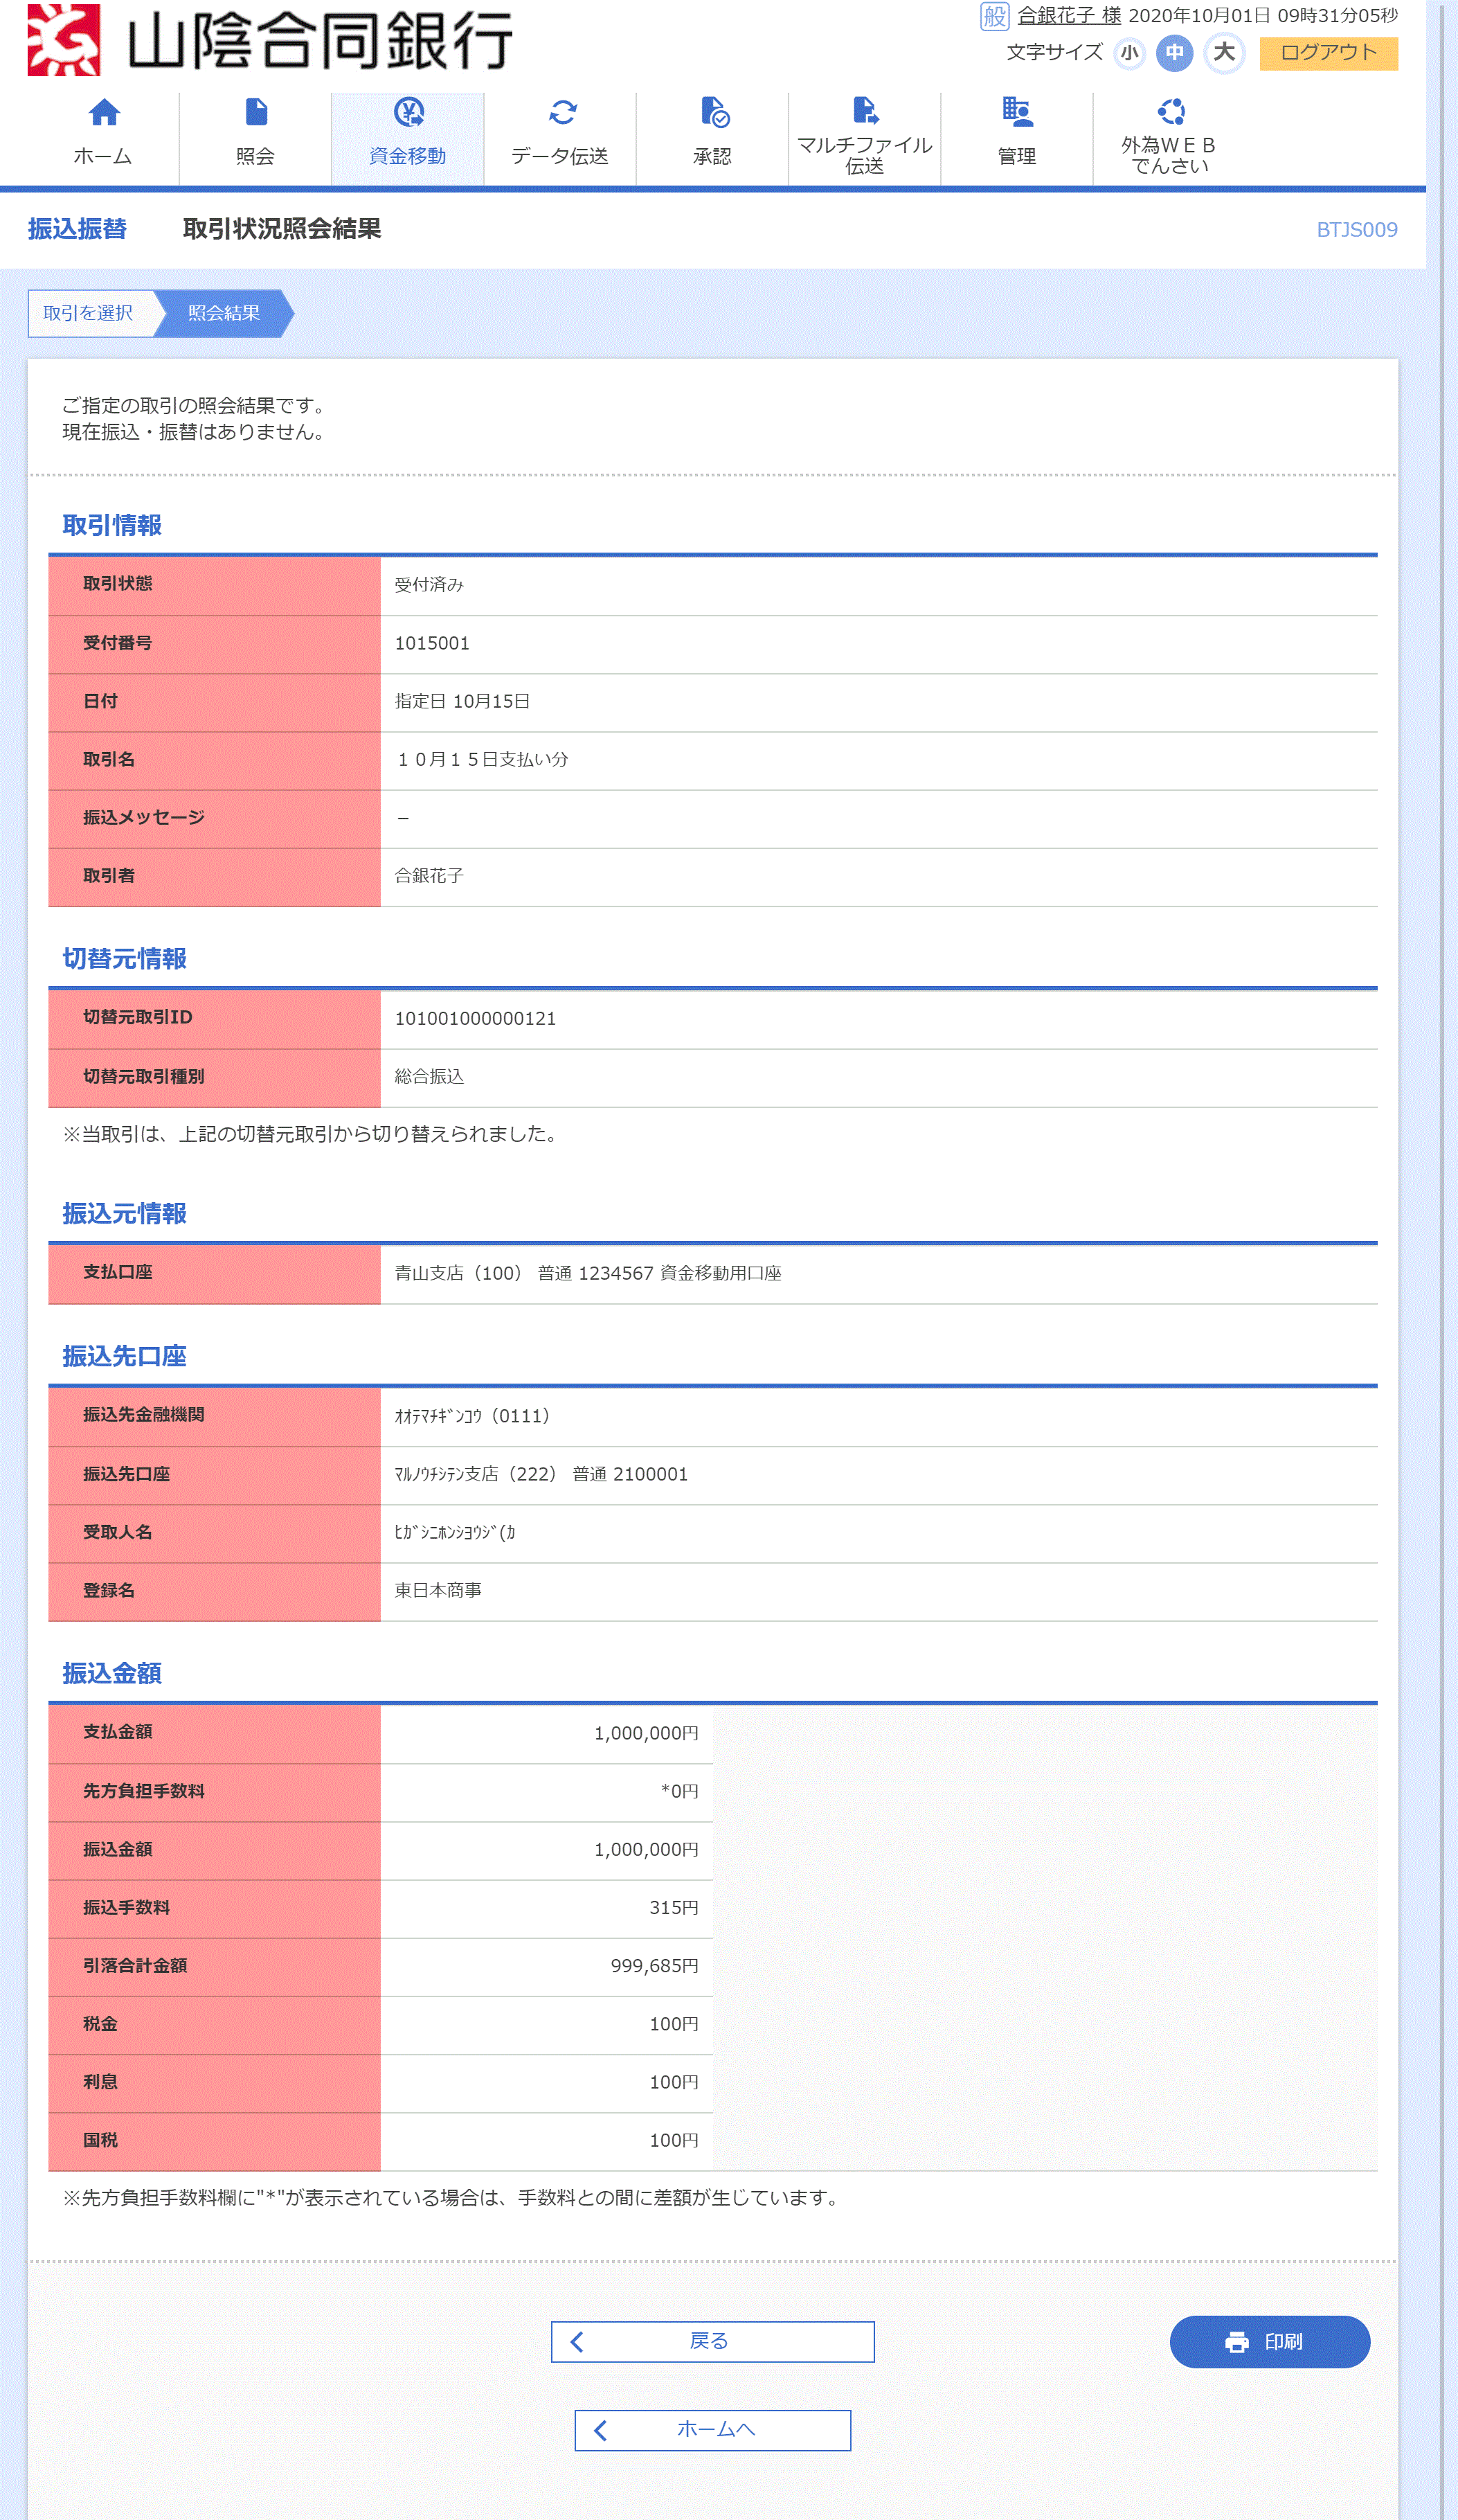Open the ホーム menu label

pyautogui.click(x=103, y=156)
